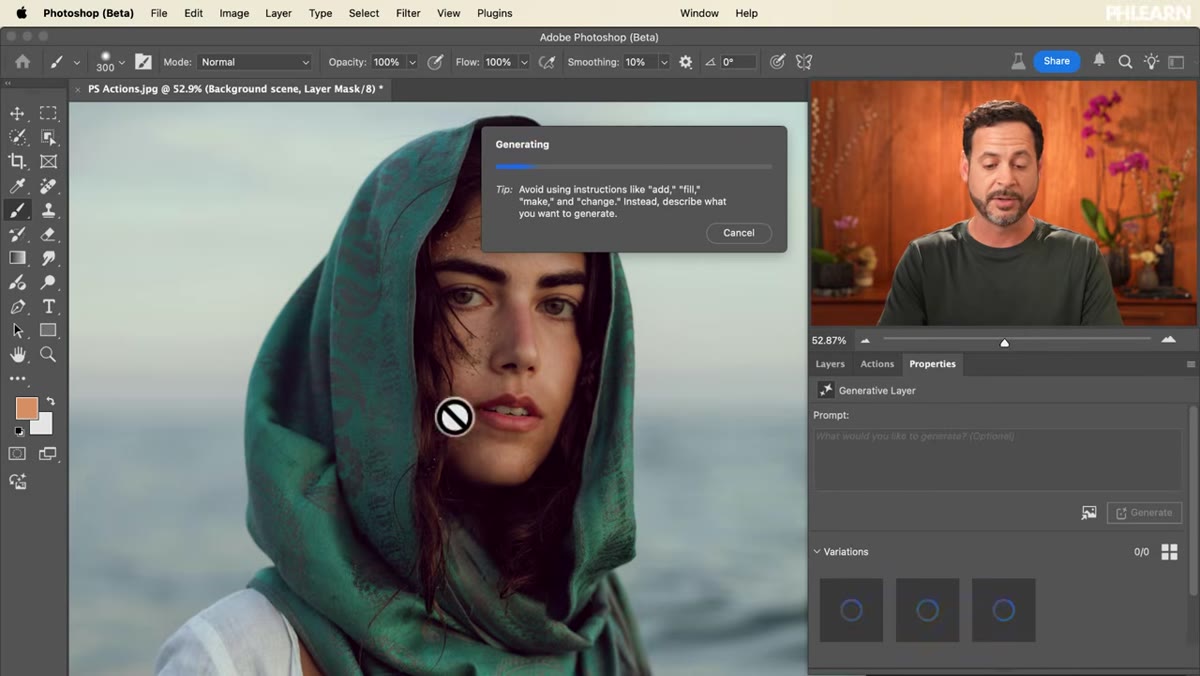Select the Remove tool below History Brush
Image resolution: width=1200 pixels, height=676 pixels.
tap(17, 282)
